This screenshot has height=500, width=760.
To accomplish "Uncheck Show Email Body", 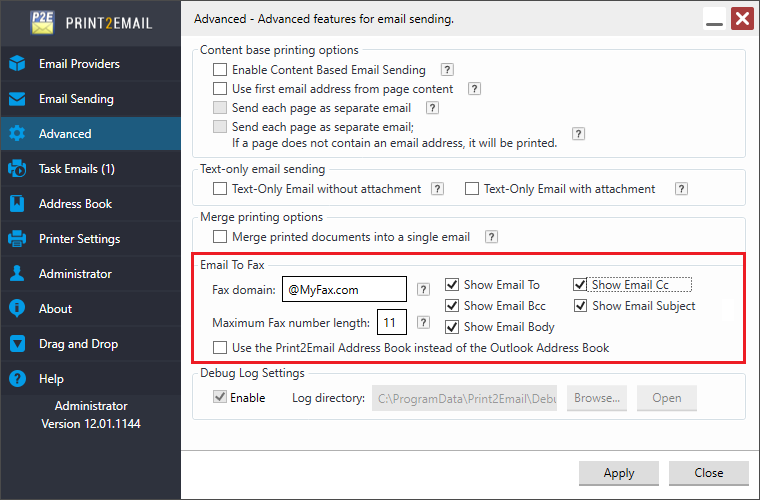I will pos(452,327).
